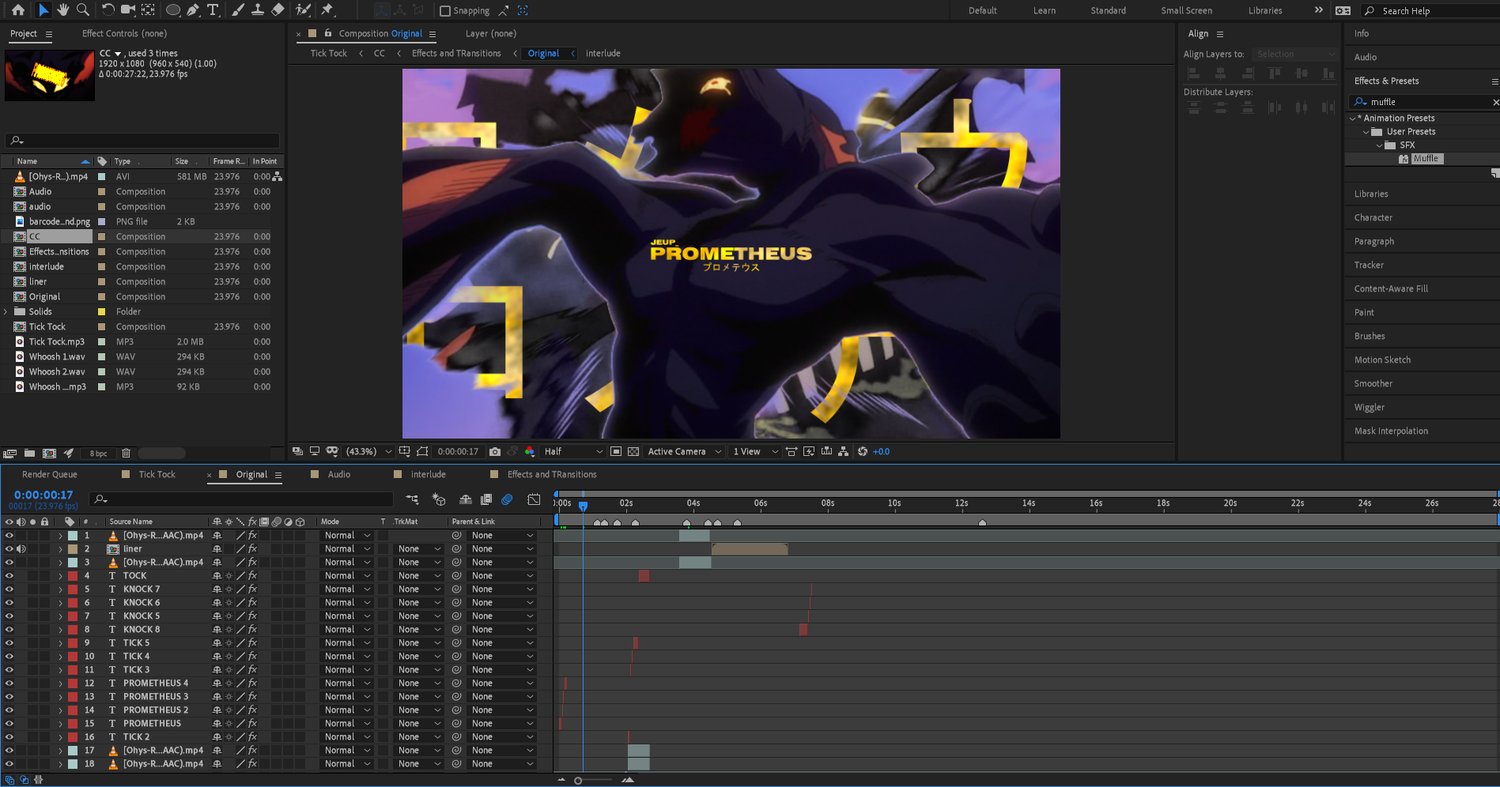Open the Effect Controls tab
Screen dimensions: 1500x787
[x=124, y=34]
